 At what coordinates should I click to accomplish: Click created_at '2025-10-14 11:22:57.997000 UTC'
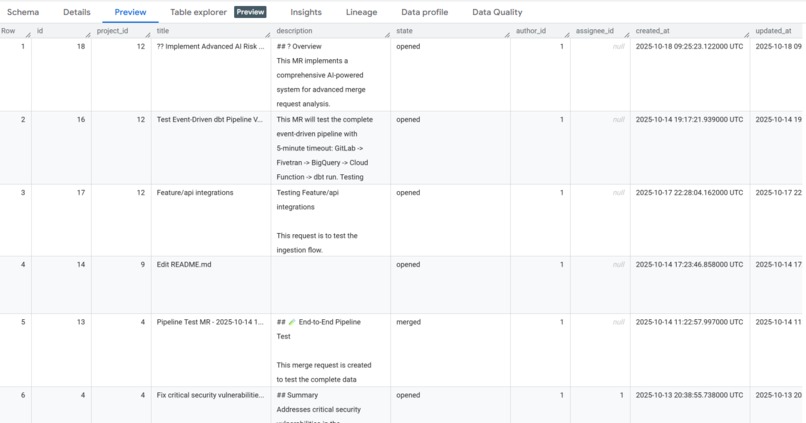coord(689,322)
